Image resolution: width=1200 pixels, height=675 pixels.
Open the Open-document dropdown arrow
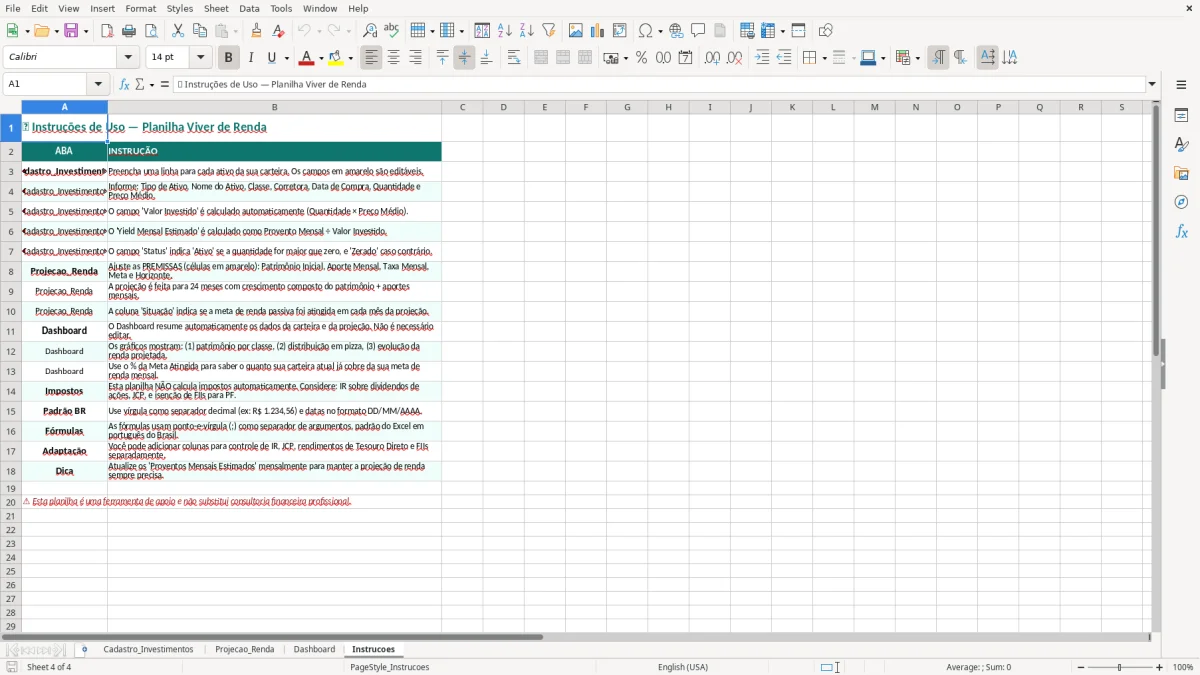tap(54, 31)
